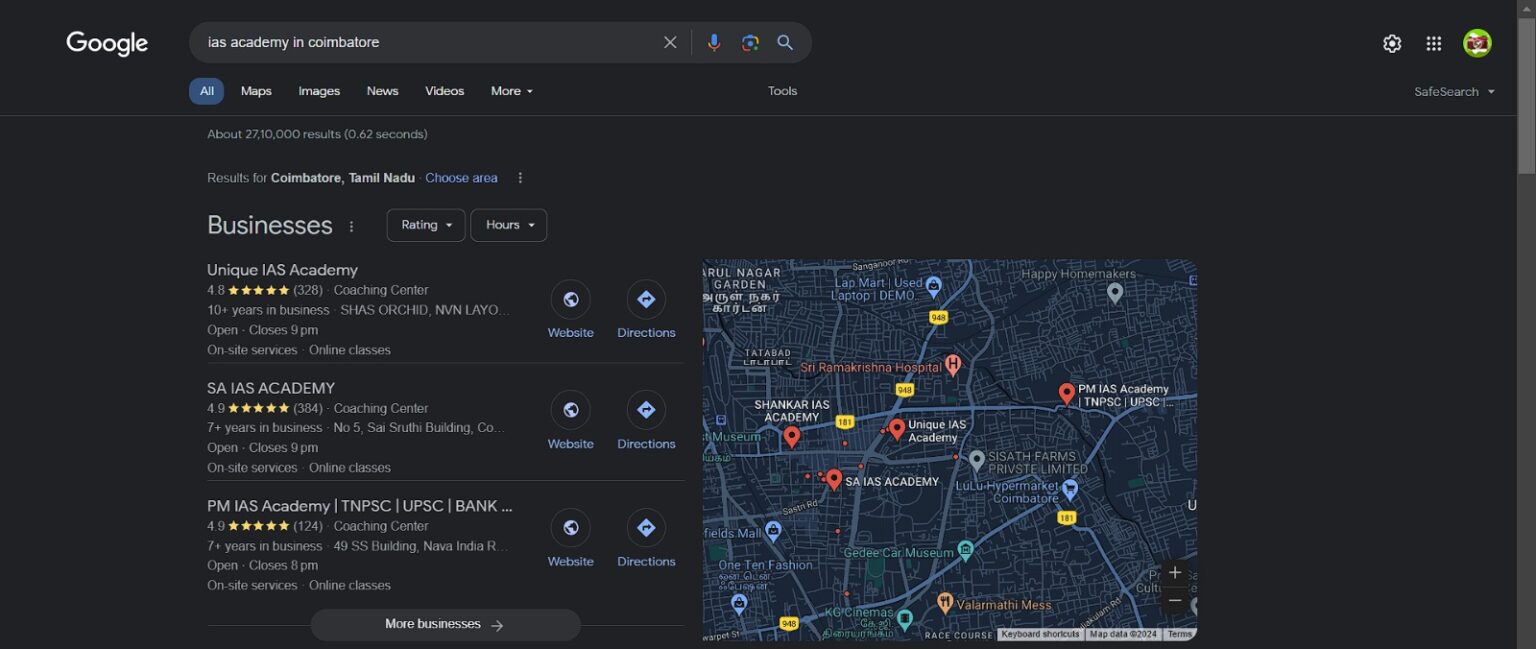Click the "(328)" review count
The height and width of the screenshot is (649, 1536).
(x=308, y=290)
